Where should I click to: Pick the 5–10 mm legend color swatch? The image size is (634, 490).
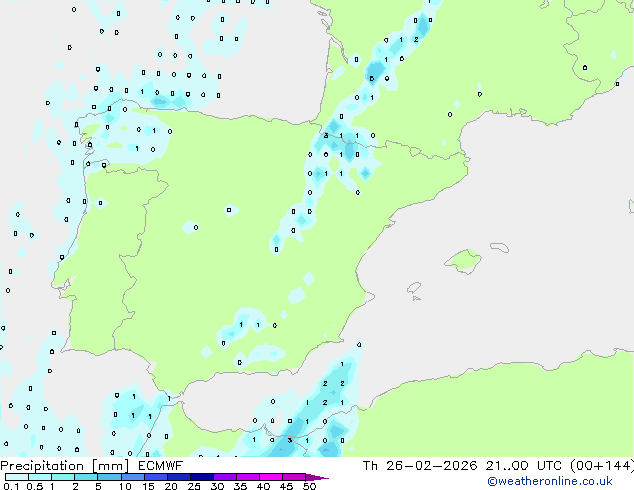point(109,477)
